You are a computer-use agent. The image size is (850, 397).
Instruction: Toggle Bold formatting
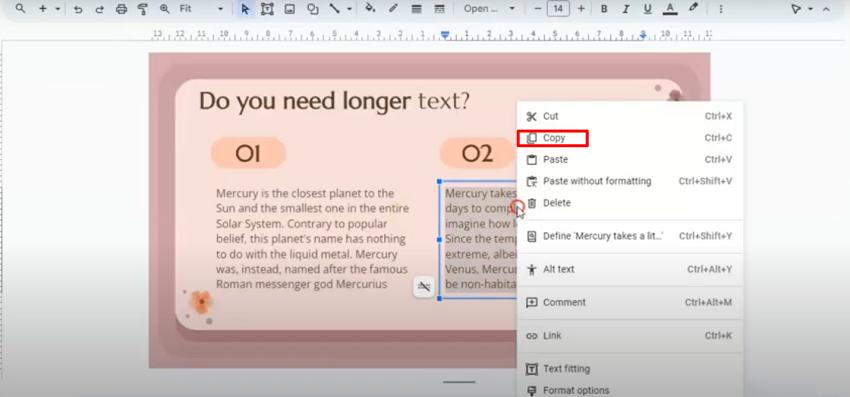click(604, 9)
